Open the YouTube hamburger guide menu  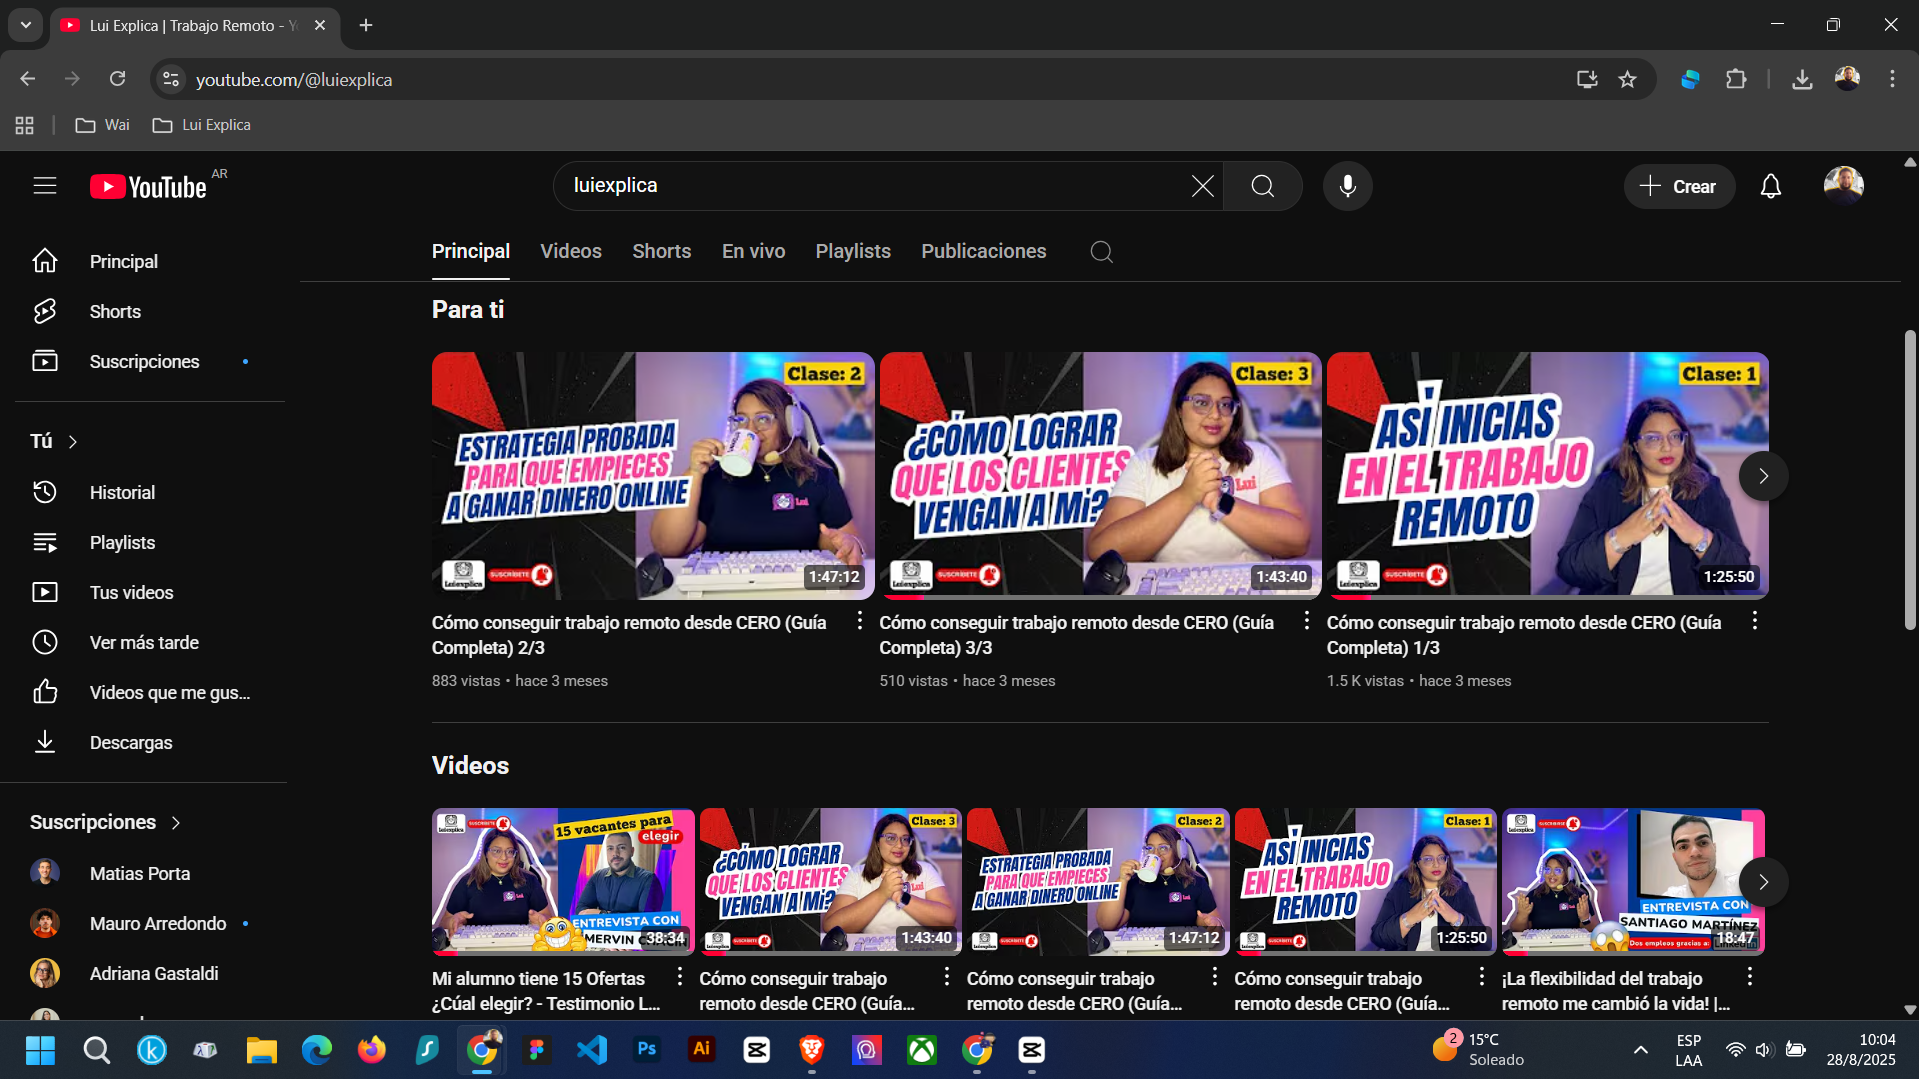[45, 186]
